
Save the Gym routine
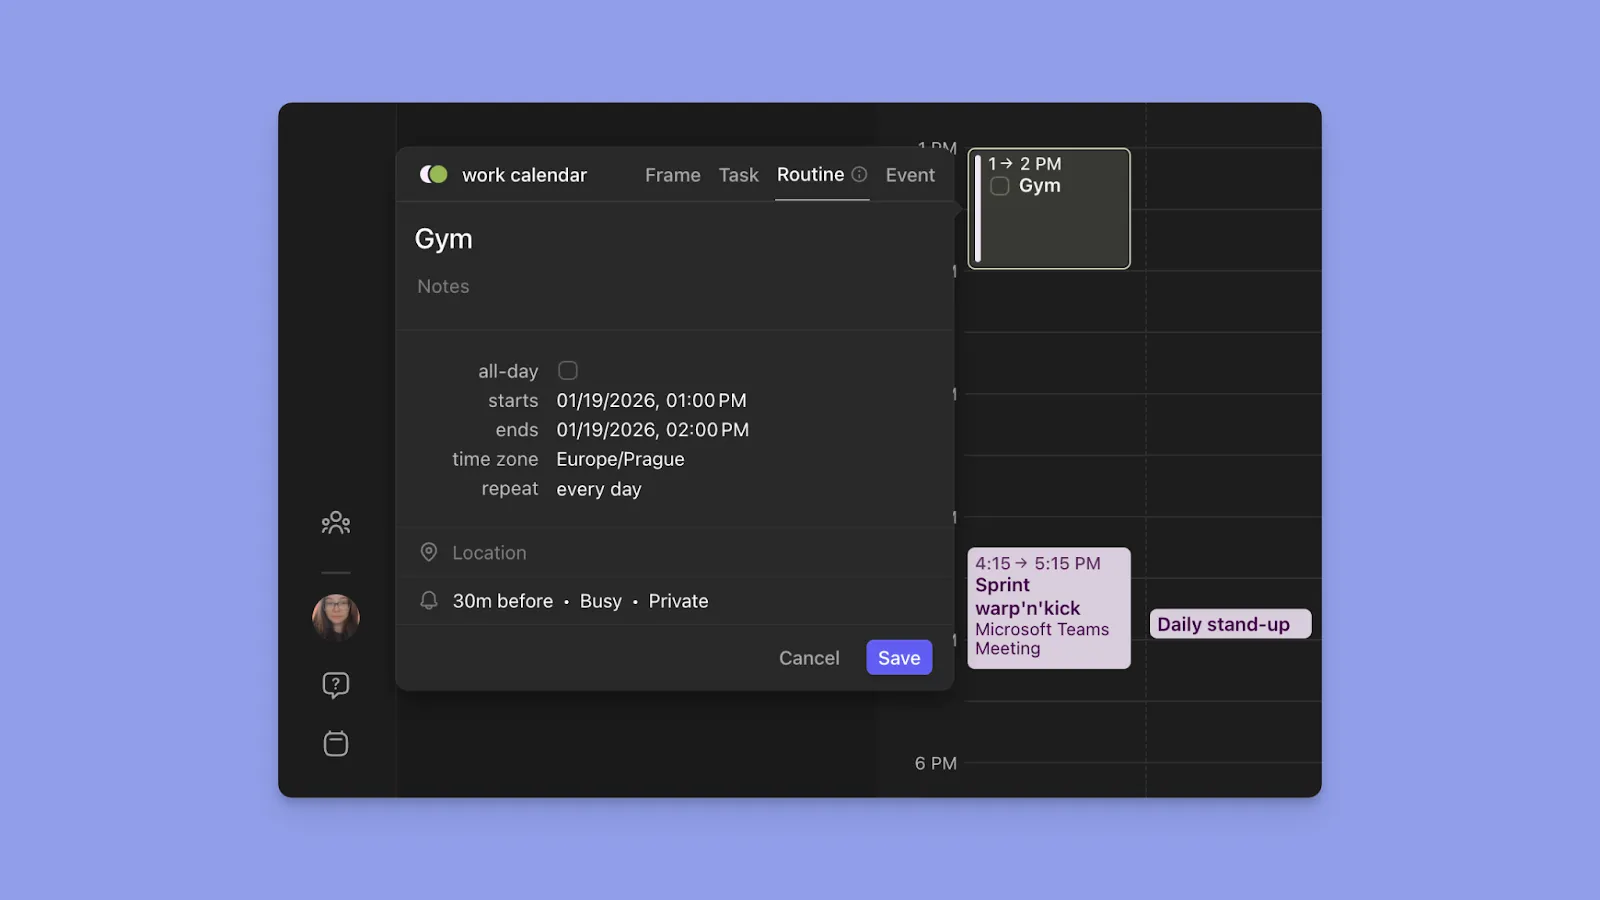[899, 658]
